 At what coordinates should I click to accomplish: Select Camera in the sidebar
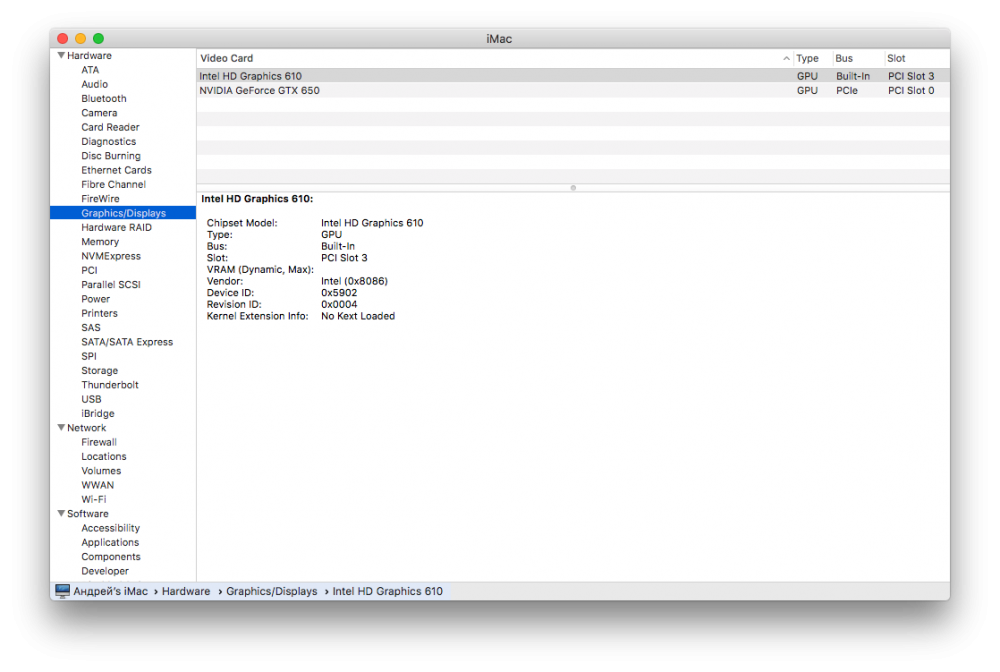click(x=99, y=113)
